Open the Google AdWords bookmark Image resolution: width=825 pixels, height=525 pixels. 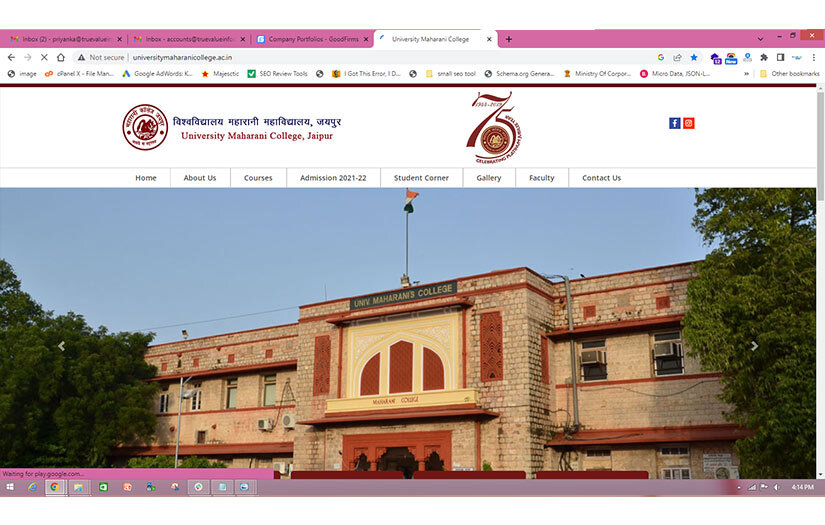pos(157,74)
